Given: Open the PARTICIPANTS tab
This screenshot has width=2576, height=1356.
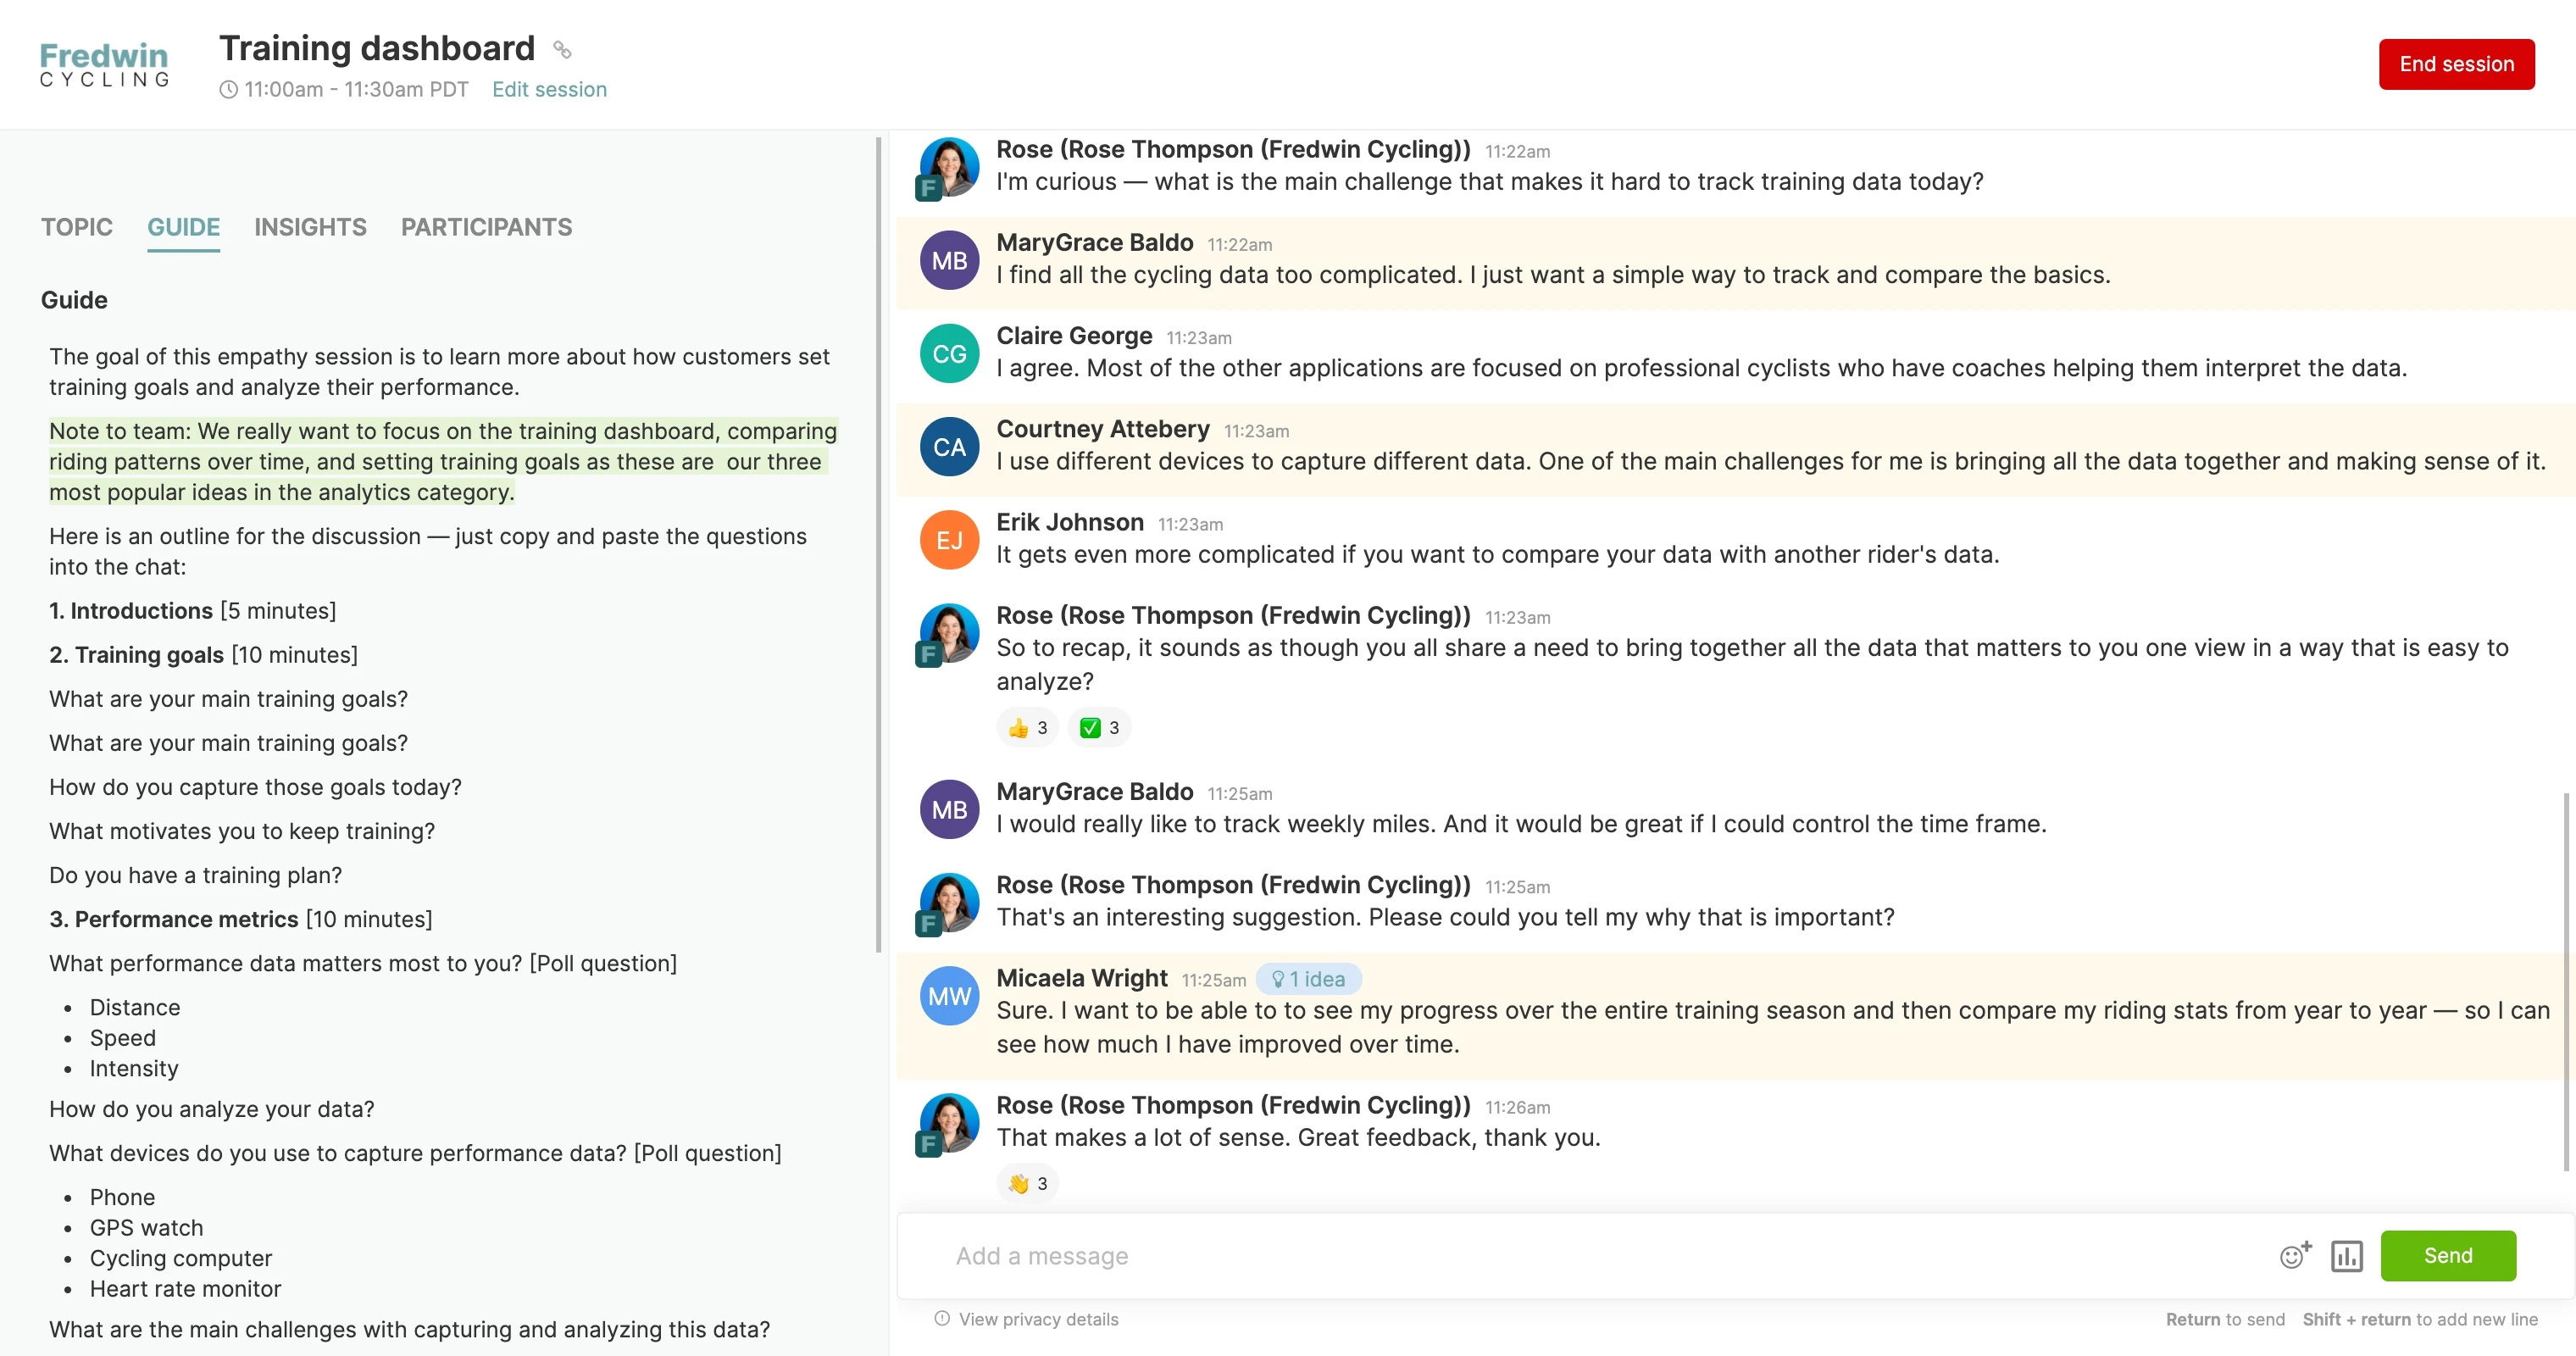Looking at the screenshot, I should coord(486,227).
